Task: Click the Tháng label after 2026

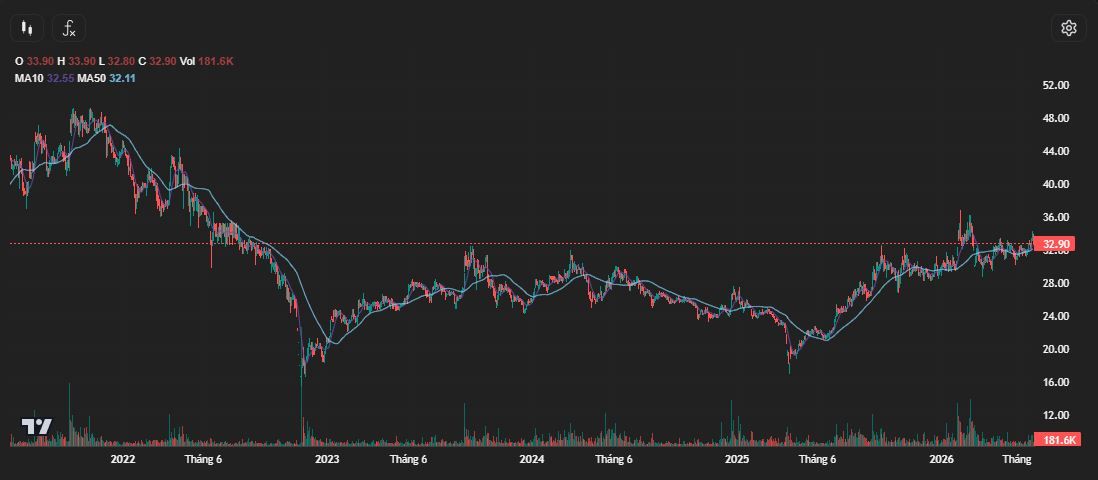Action: click(1017, 460)
